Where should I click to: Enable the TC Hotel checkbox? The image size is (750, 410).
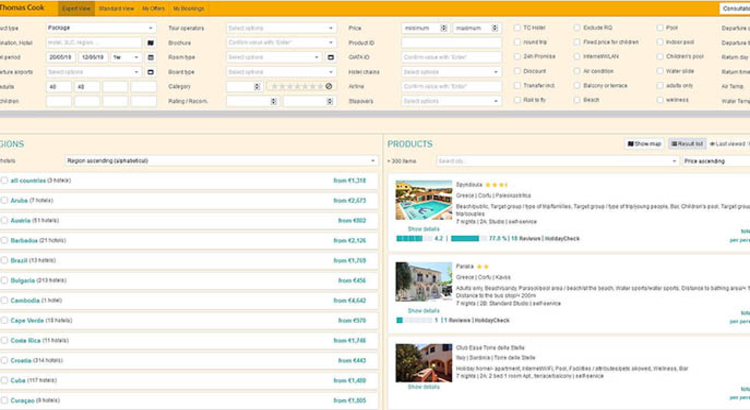[x=517, y=28]
